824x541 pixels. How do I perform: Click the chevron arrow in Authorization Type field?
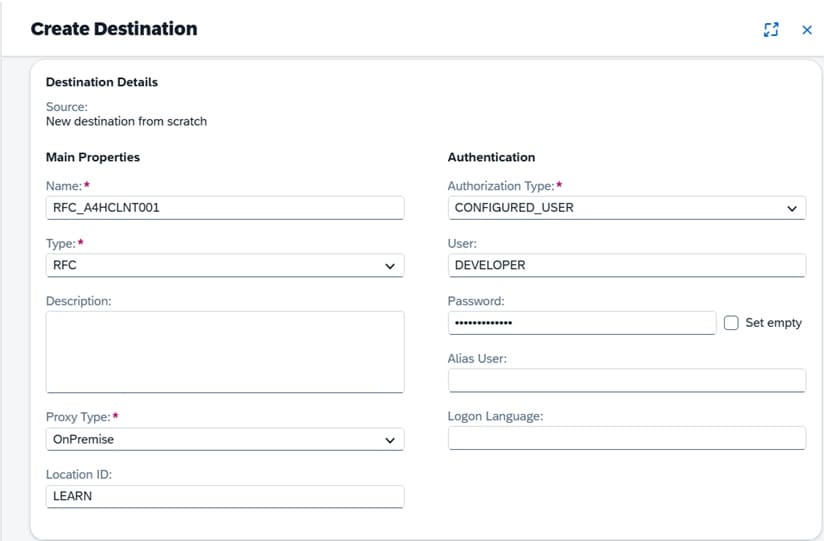[792, 208]
